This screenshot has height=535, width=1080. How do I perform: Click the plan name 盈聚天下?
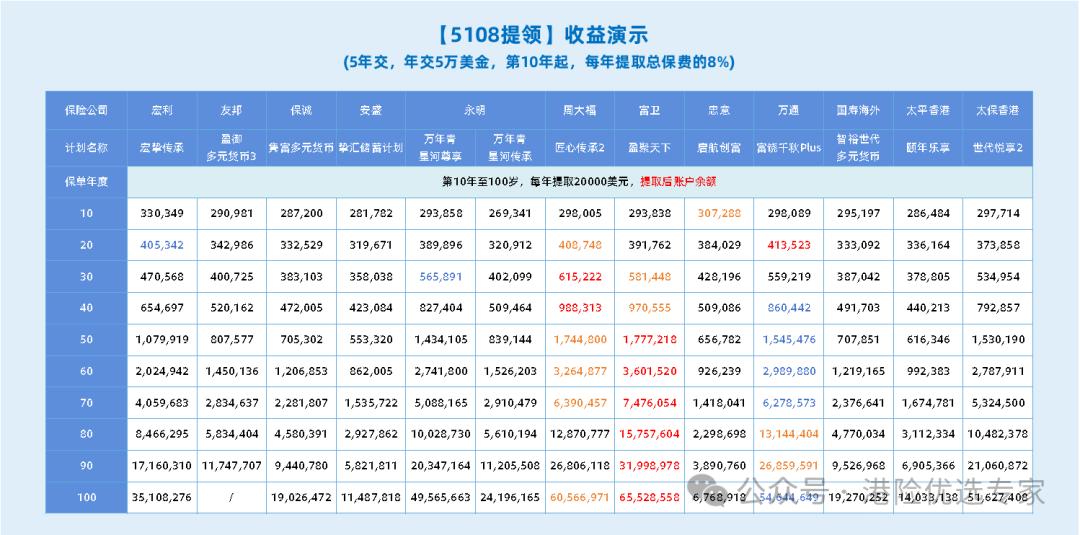coord(650,148)
